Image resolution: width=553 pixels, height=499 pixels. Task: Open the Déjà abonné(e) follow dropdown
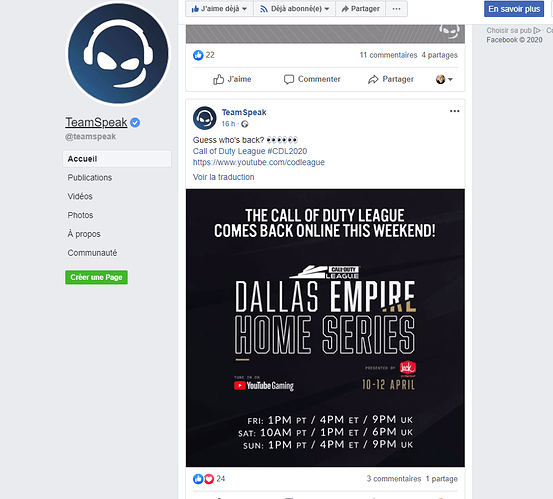click(294, 8)
